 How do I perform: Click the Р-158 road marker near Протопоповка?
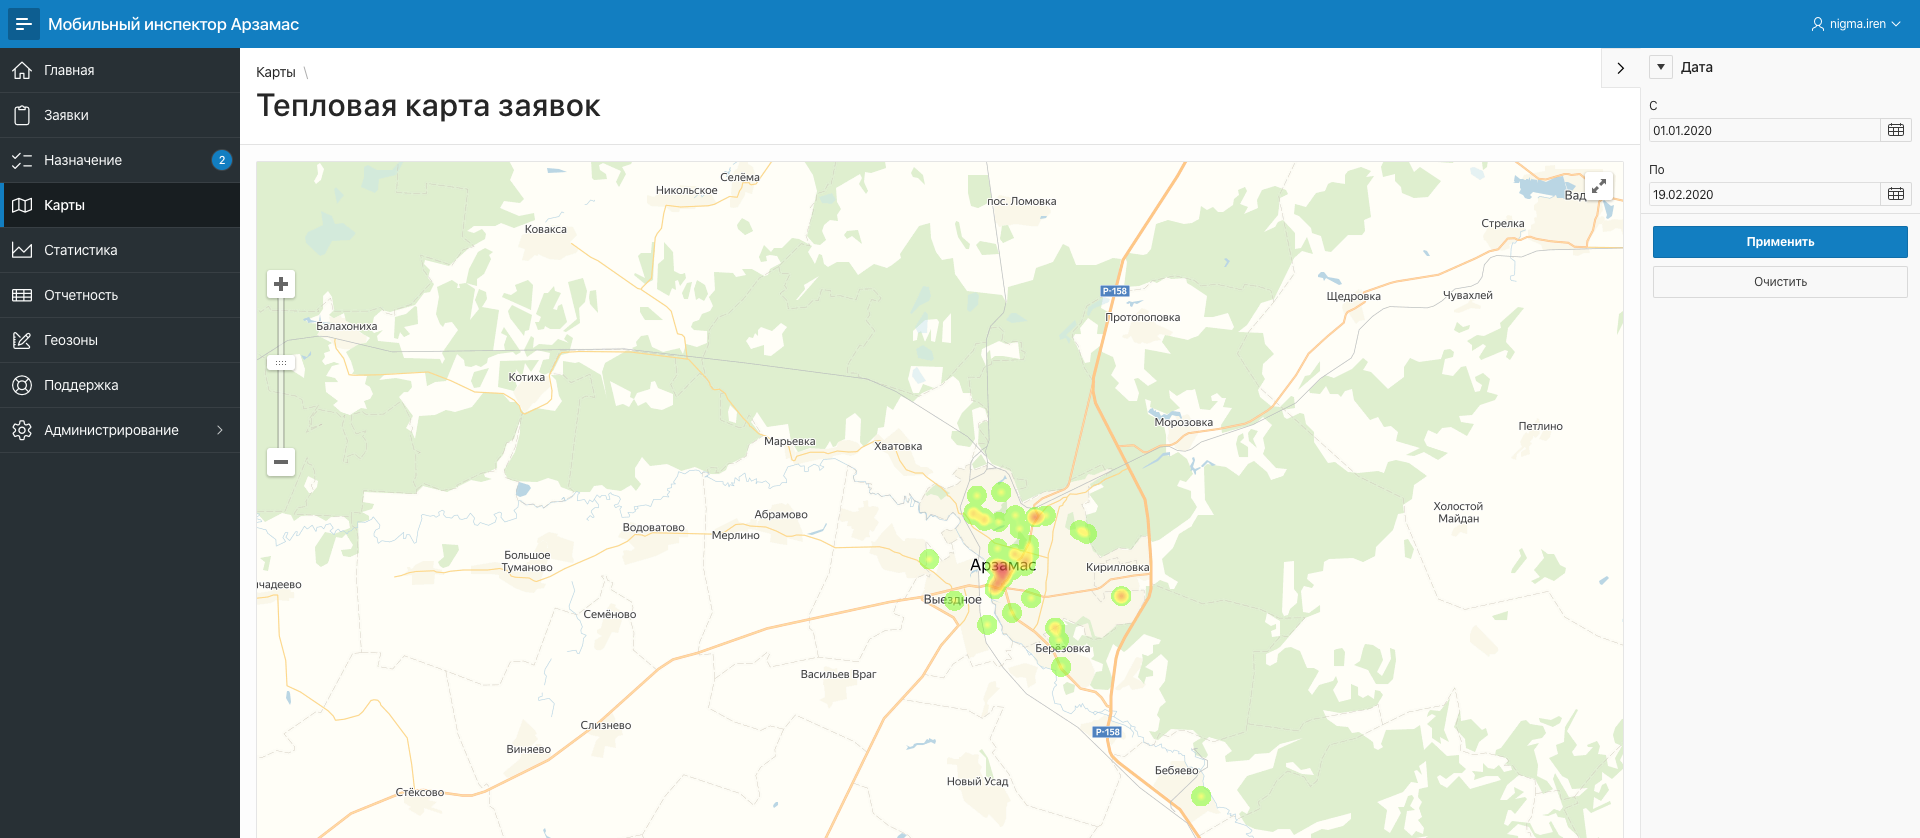pyautogui.click(x=1115, y=291)
